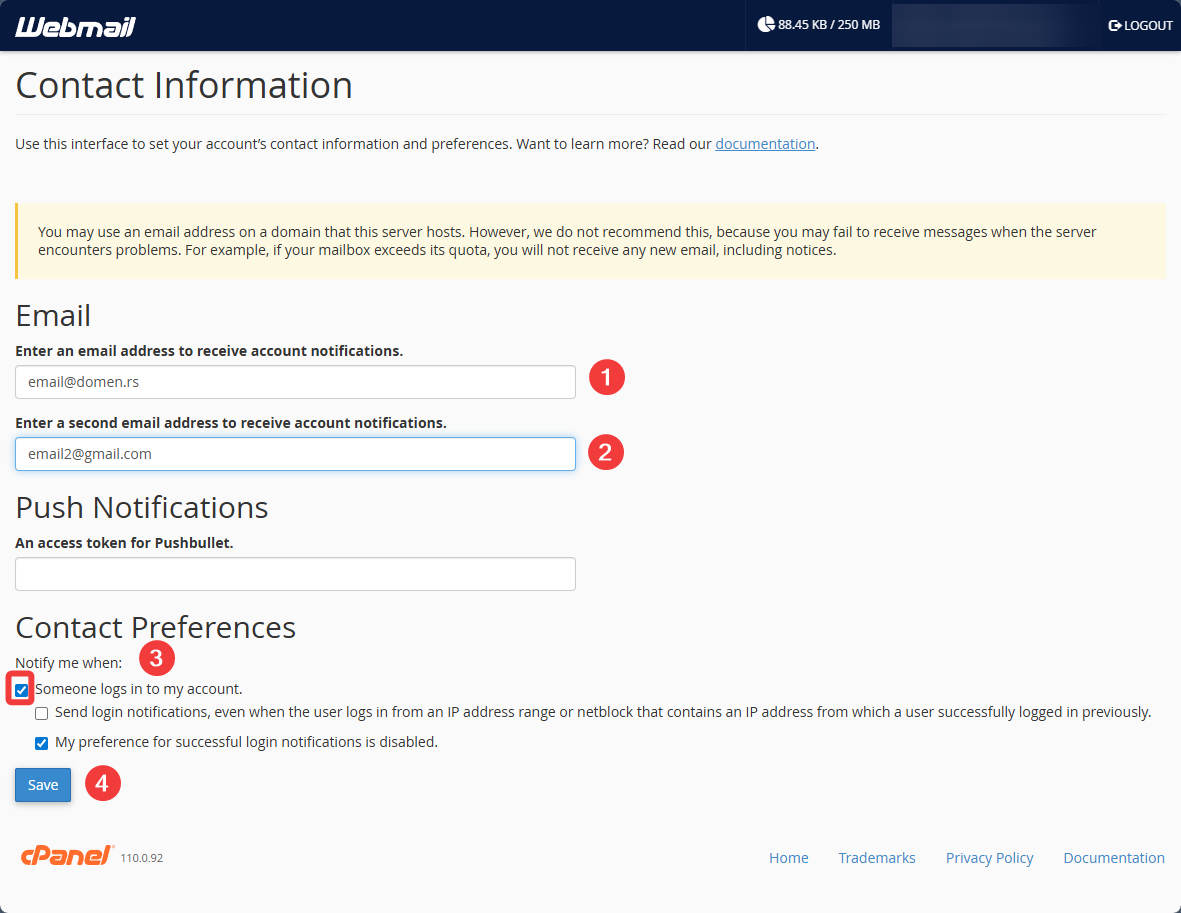Open Trademarks footer link

point(876,858)
